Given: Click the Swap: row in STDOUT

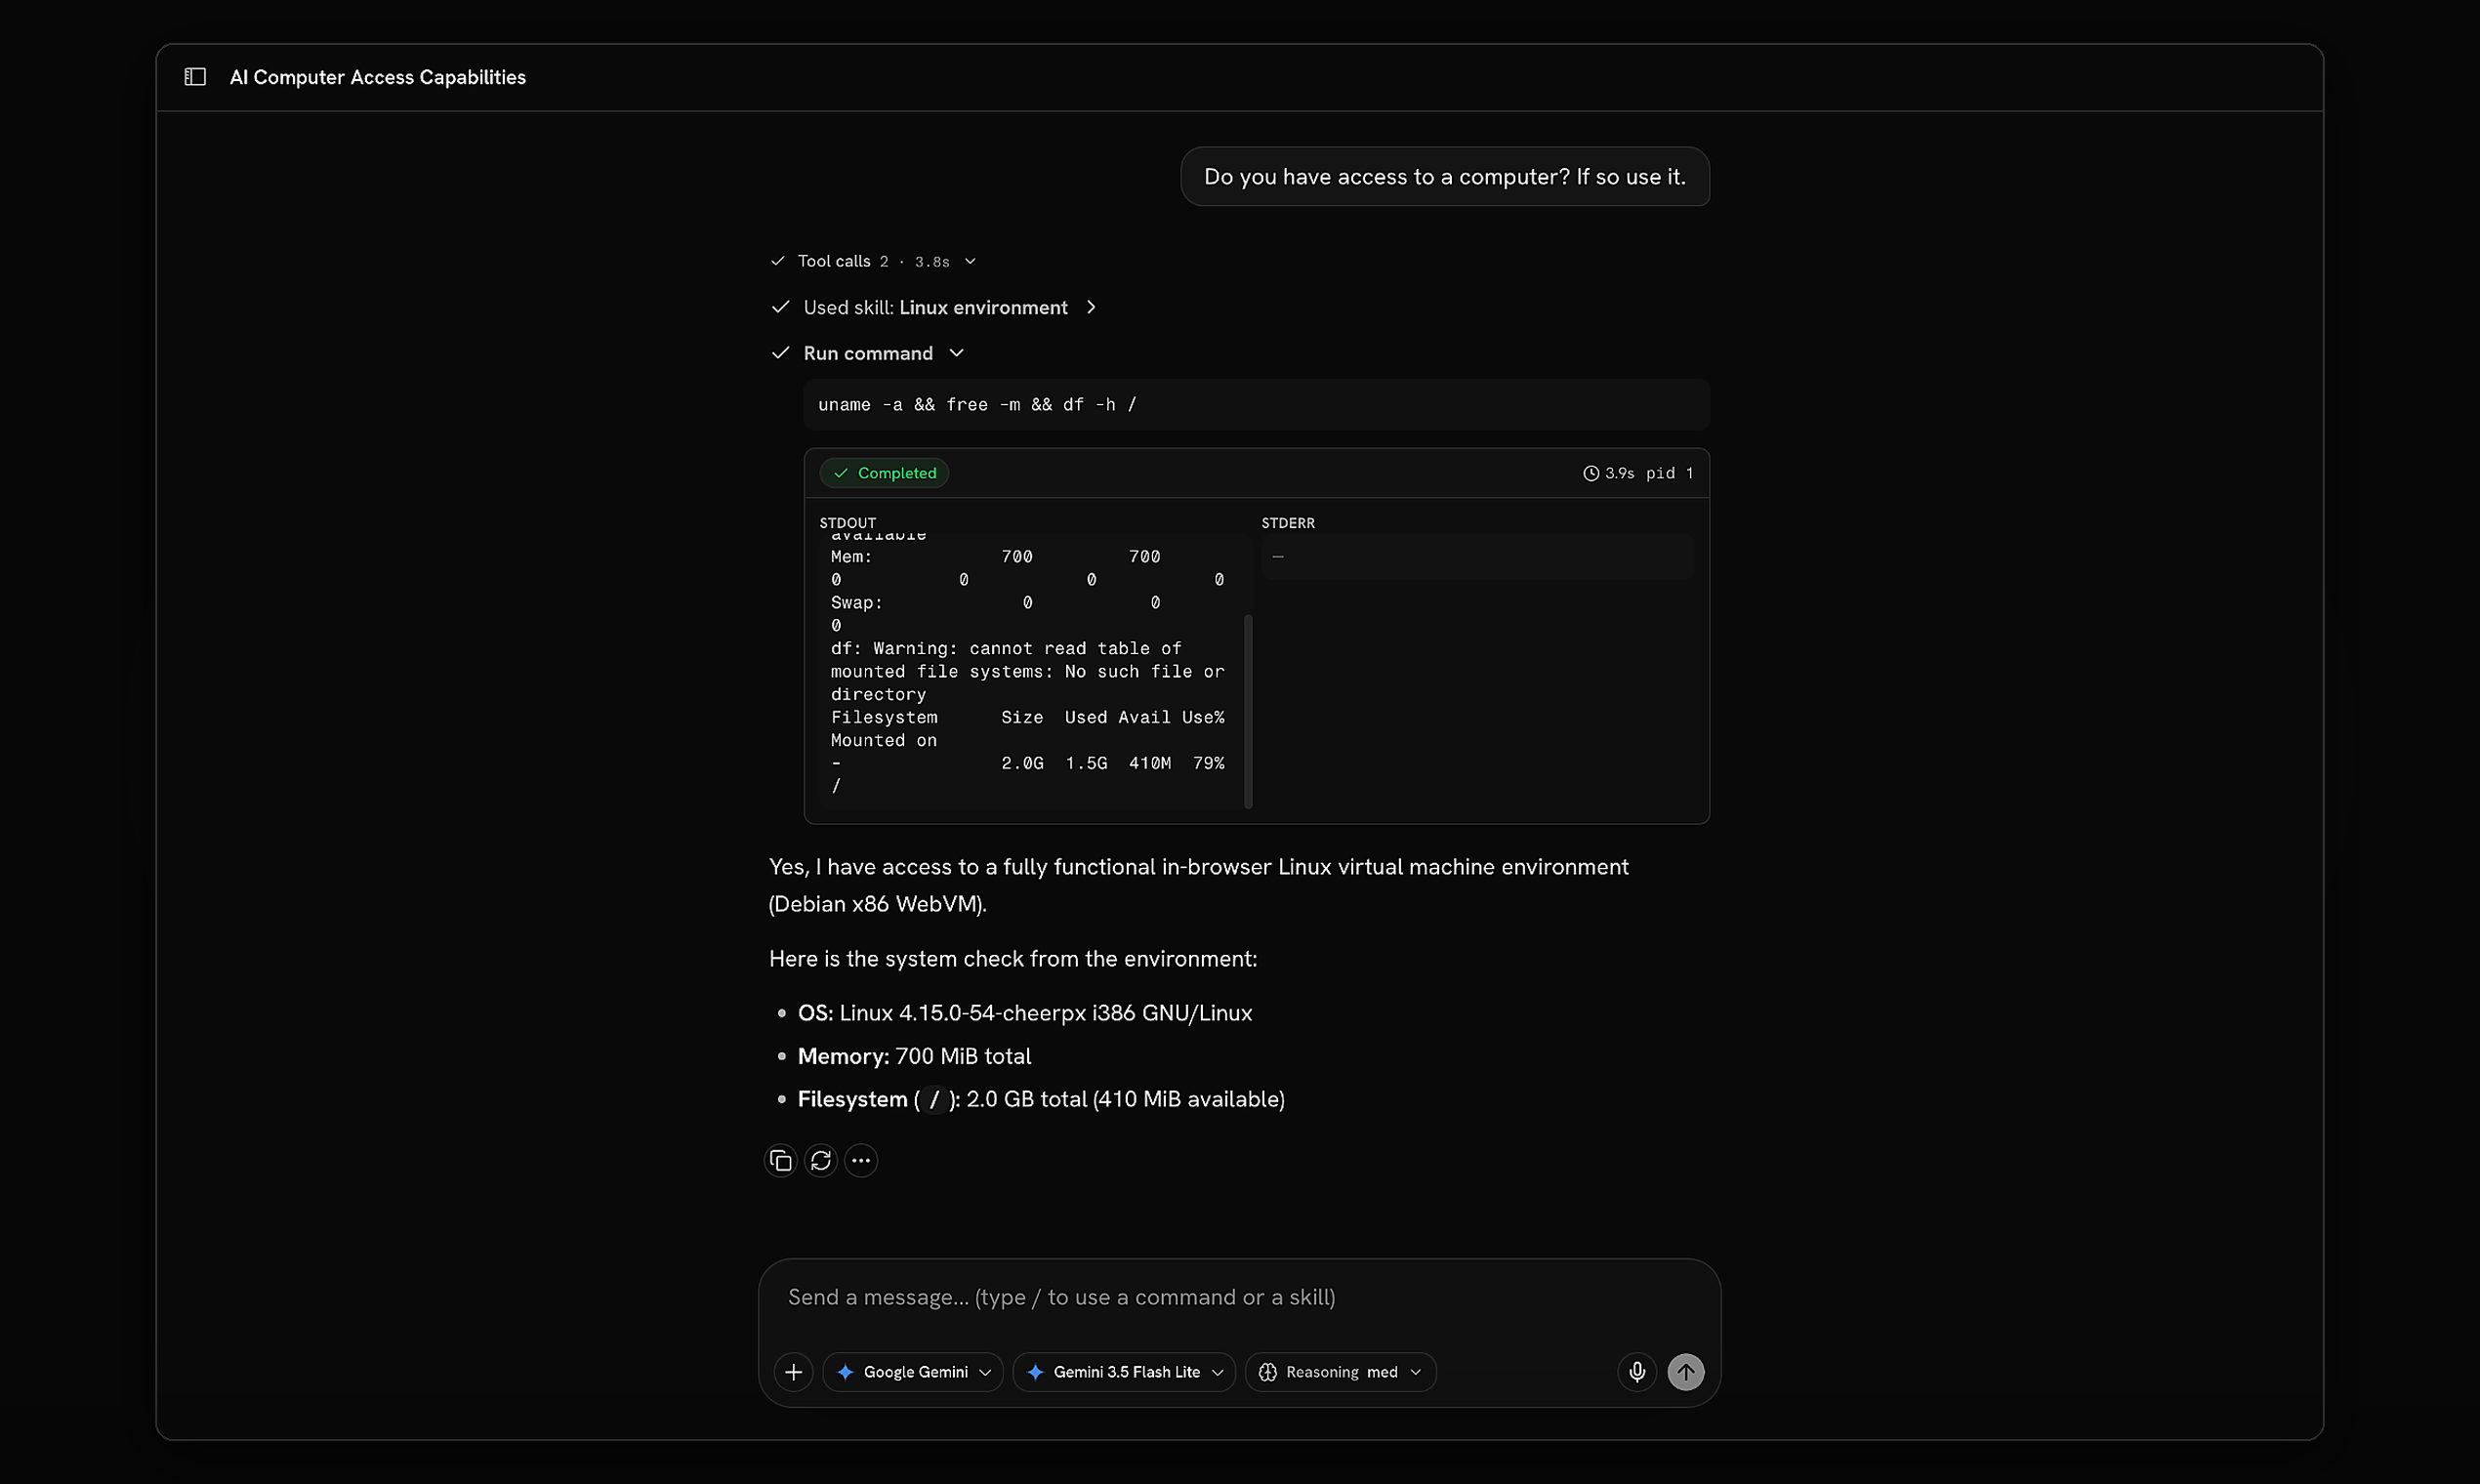Looking at the screenshot, I should pyautogui.click(x=995, y=603).
